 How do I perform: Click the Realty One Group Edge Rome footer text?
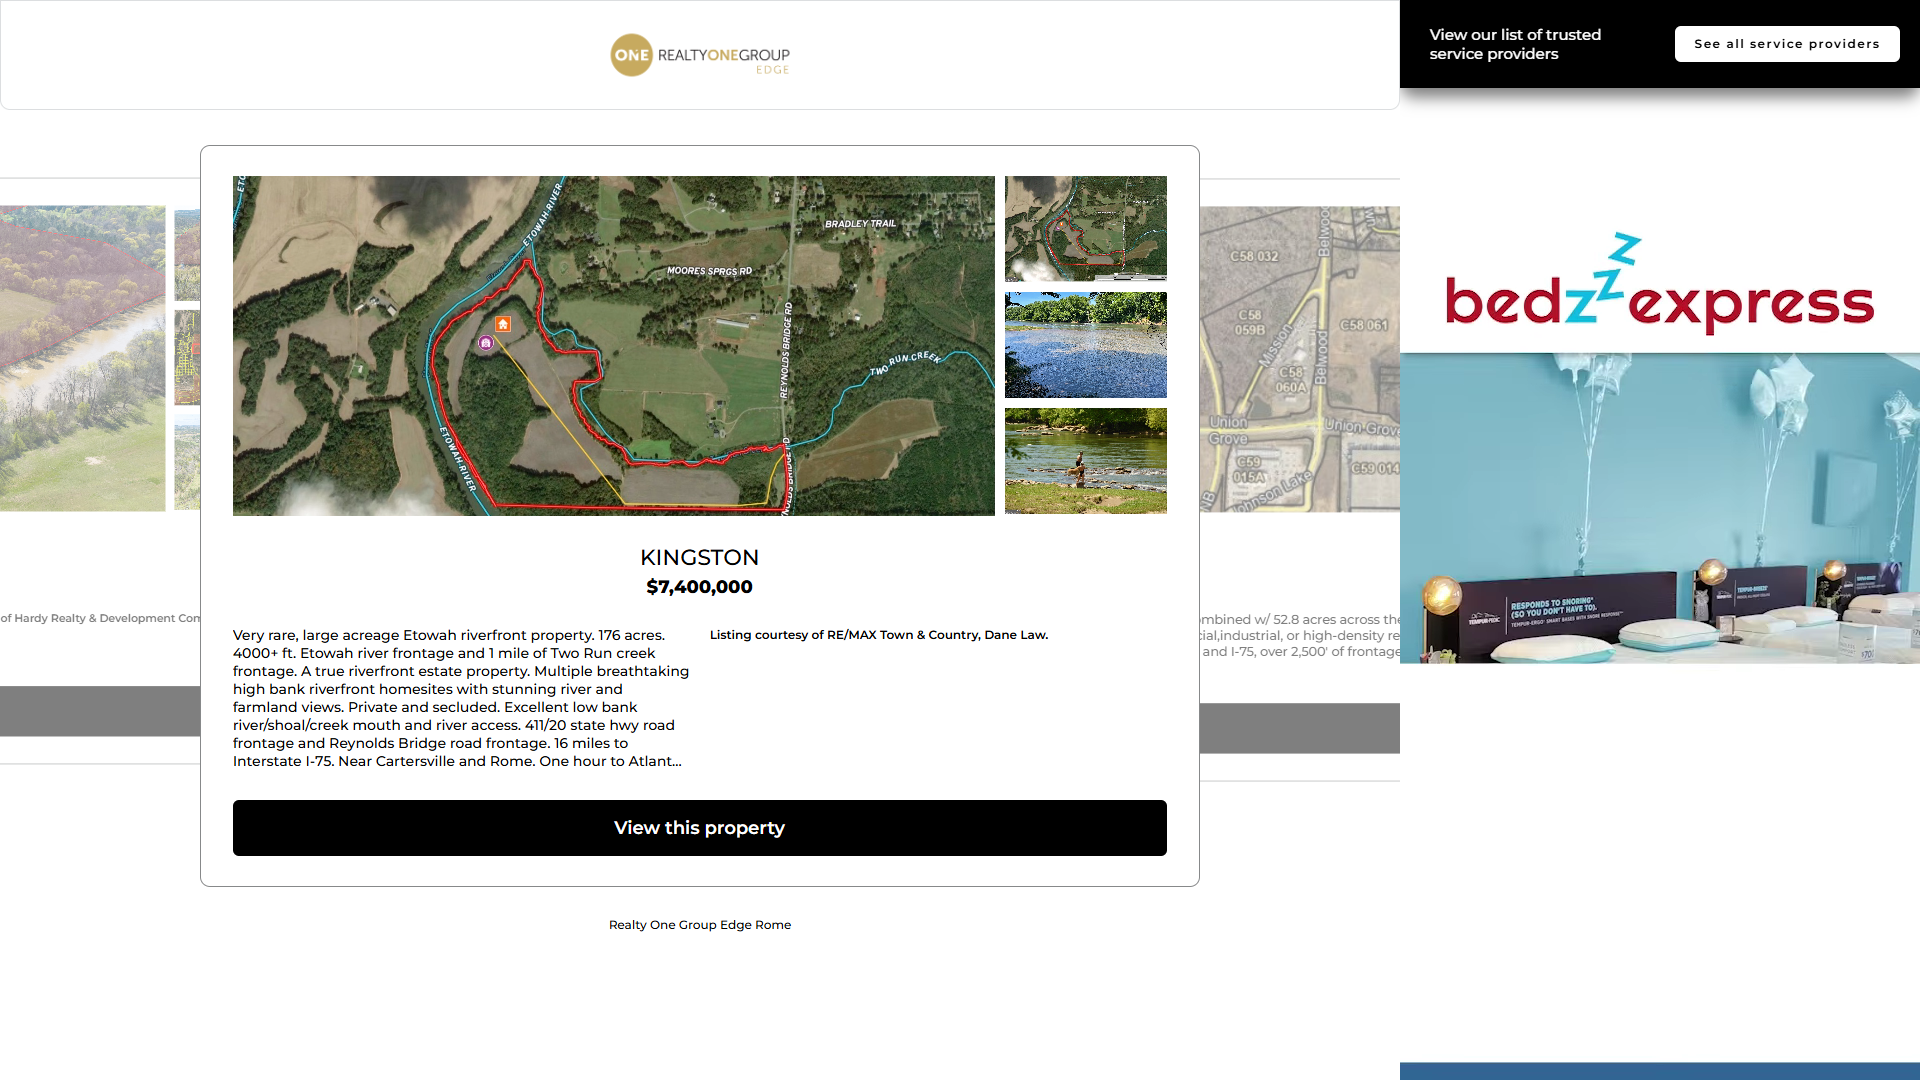click(x=699, y=925)
